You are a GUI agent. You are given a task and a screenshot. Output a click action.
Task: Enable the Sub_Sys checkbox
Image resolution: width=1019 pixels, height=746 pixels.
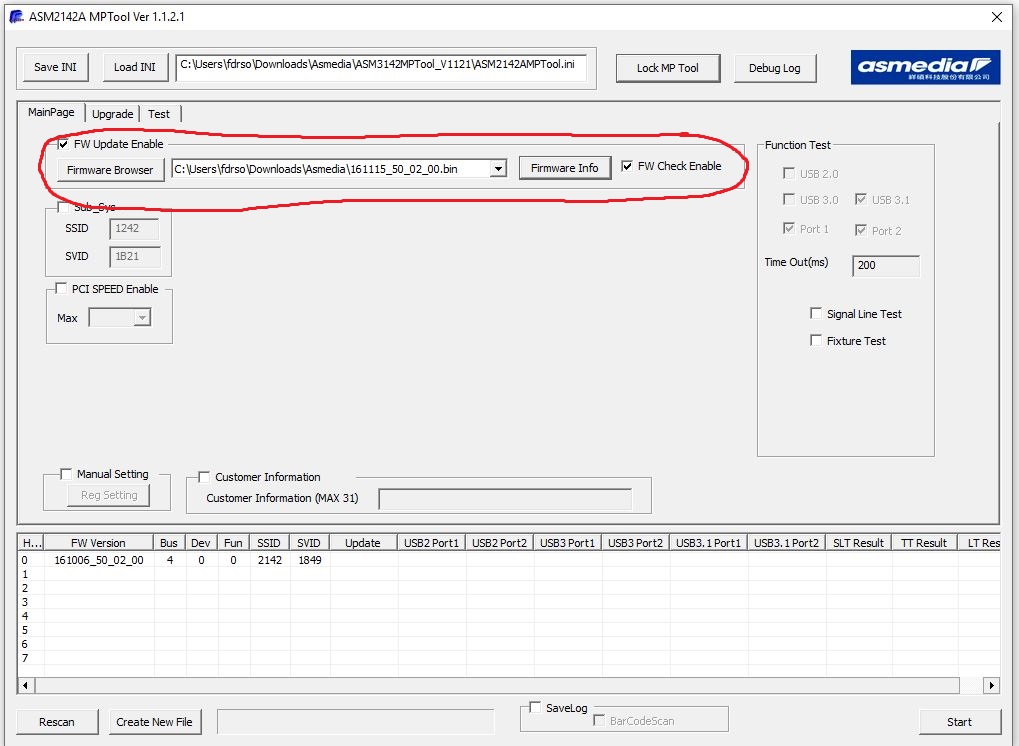tap(63, 207)
